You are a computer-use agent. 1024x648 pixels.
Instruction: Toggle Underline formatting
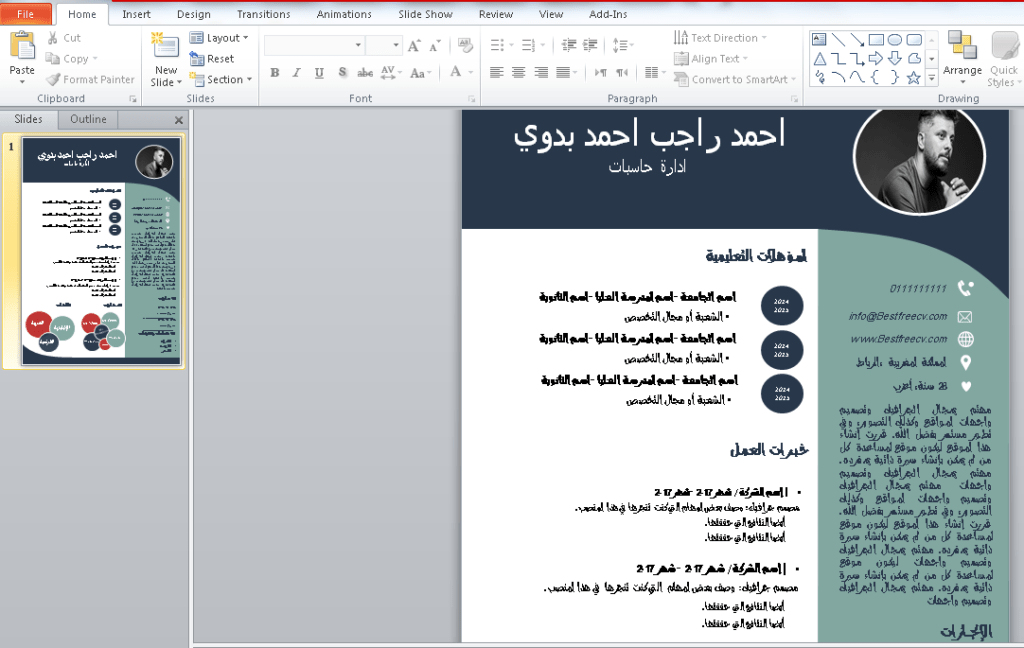click(x=319, y=73)
